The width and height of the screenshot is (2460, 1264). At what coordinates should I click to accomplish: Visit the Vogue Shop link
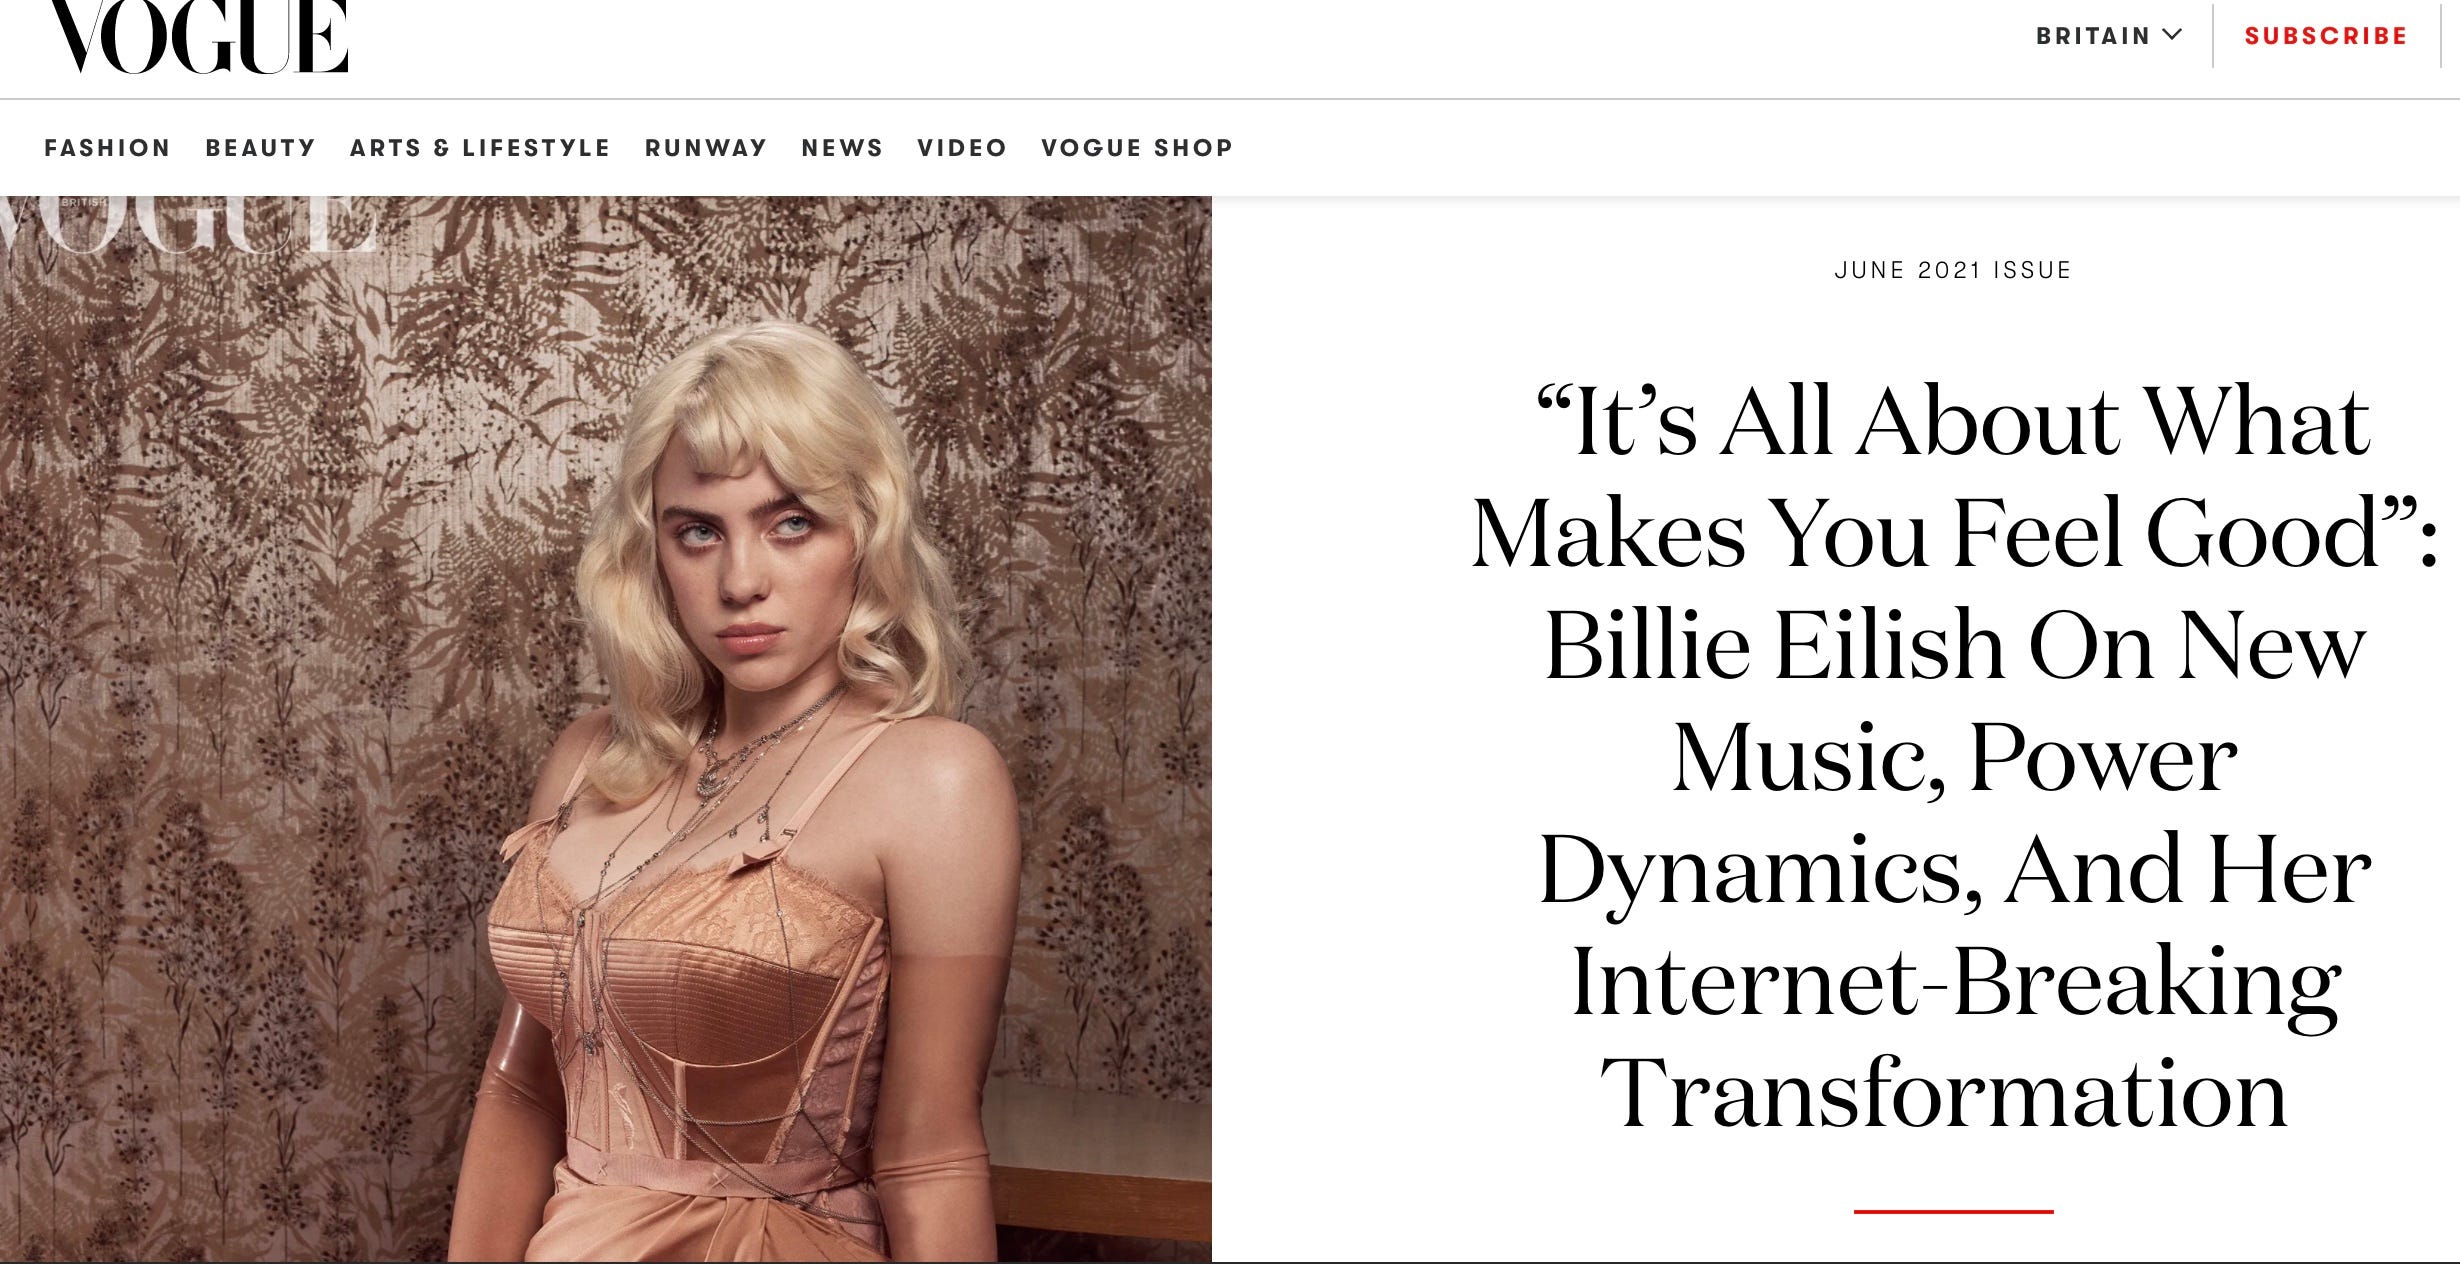tap(1137, 148)
